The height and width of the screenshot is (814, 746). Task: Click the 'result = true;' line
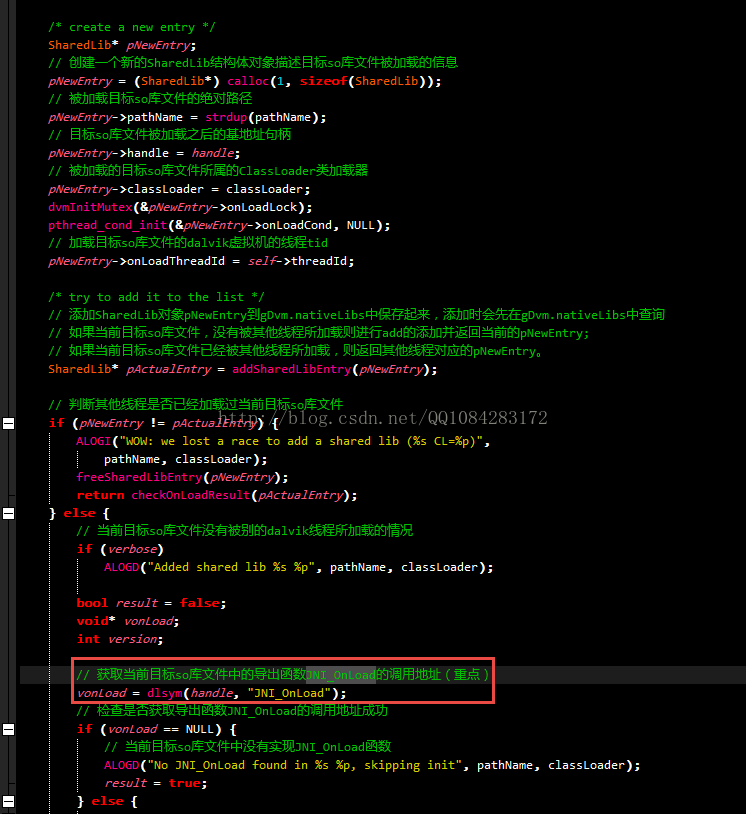[156, 783]
